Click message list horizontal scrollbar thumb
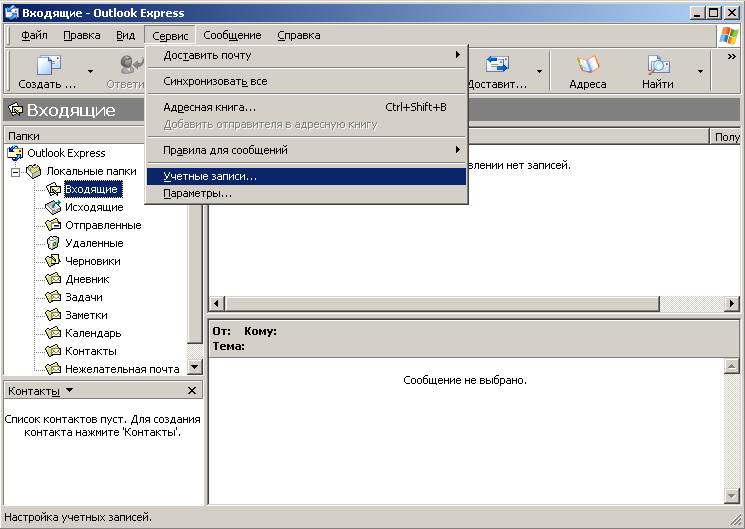The width and height of the screenshot is (745, 529). [x=442, y=303]
